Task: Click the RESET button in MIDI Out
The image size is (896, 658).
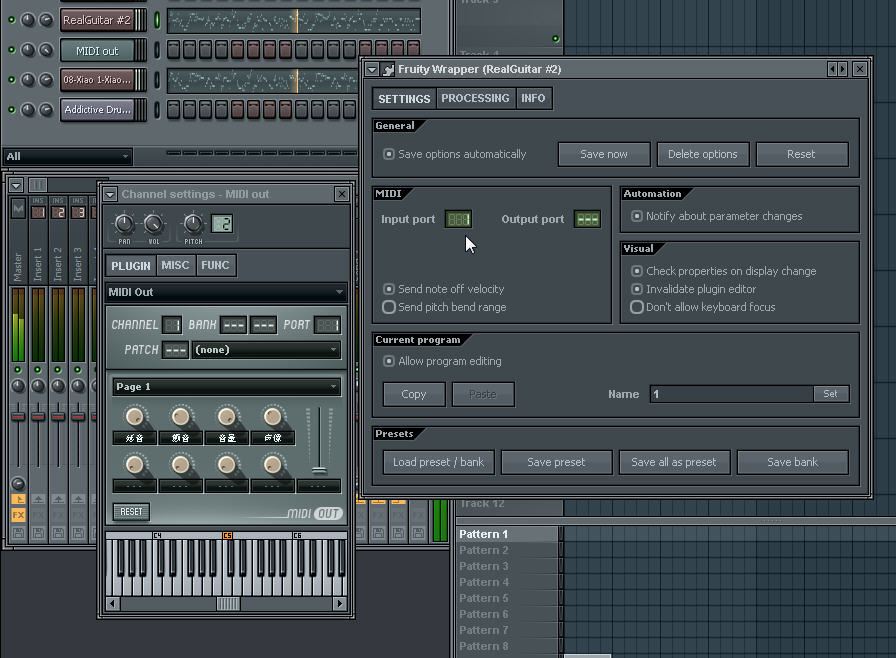Action: point(131,512)
